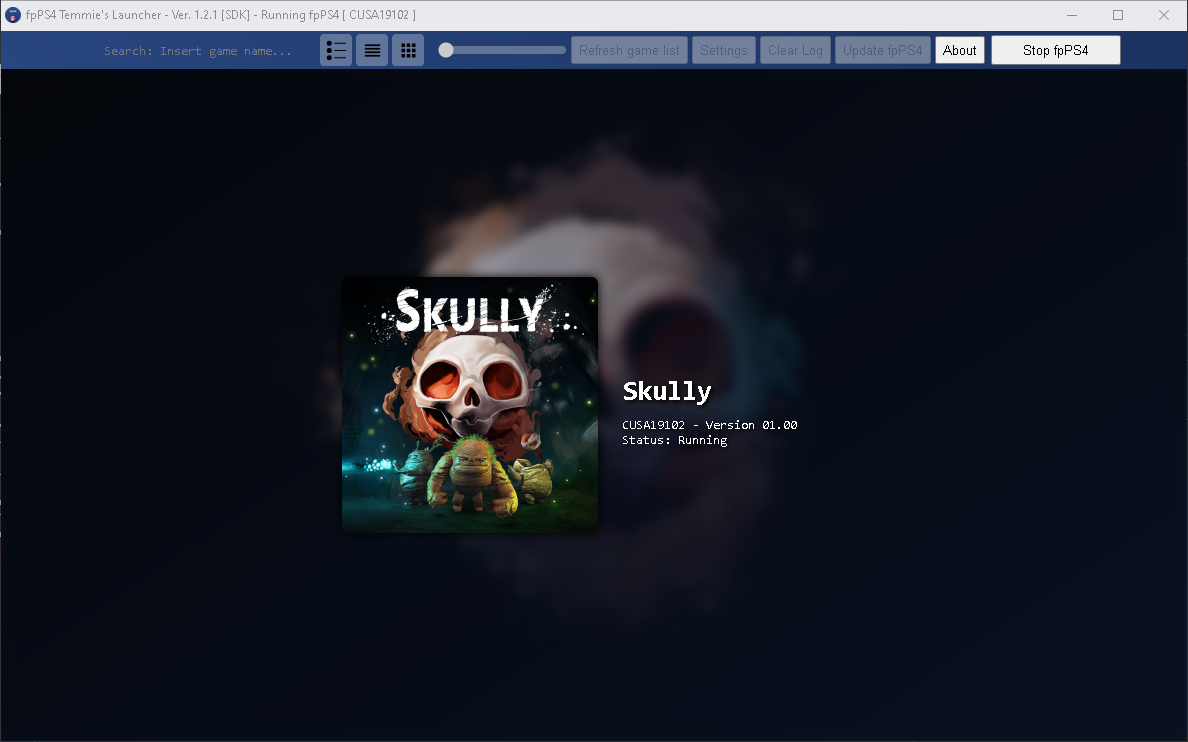Select the Skully game cover art
Image resolution: width=1188 pixels, height=742 pixels.
[x=469, y=404]
